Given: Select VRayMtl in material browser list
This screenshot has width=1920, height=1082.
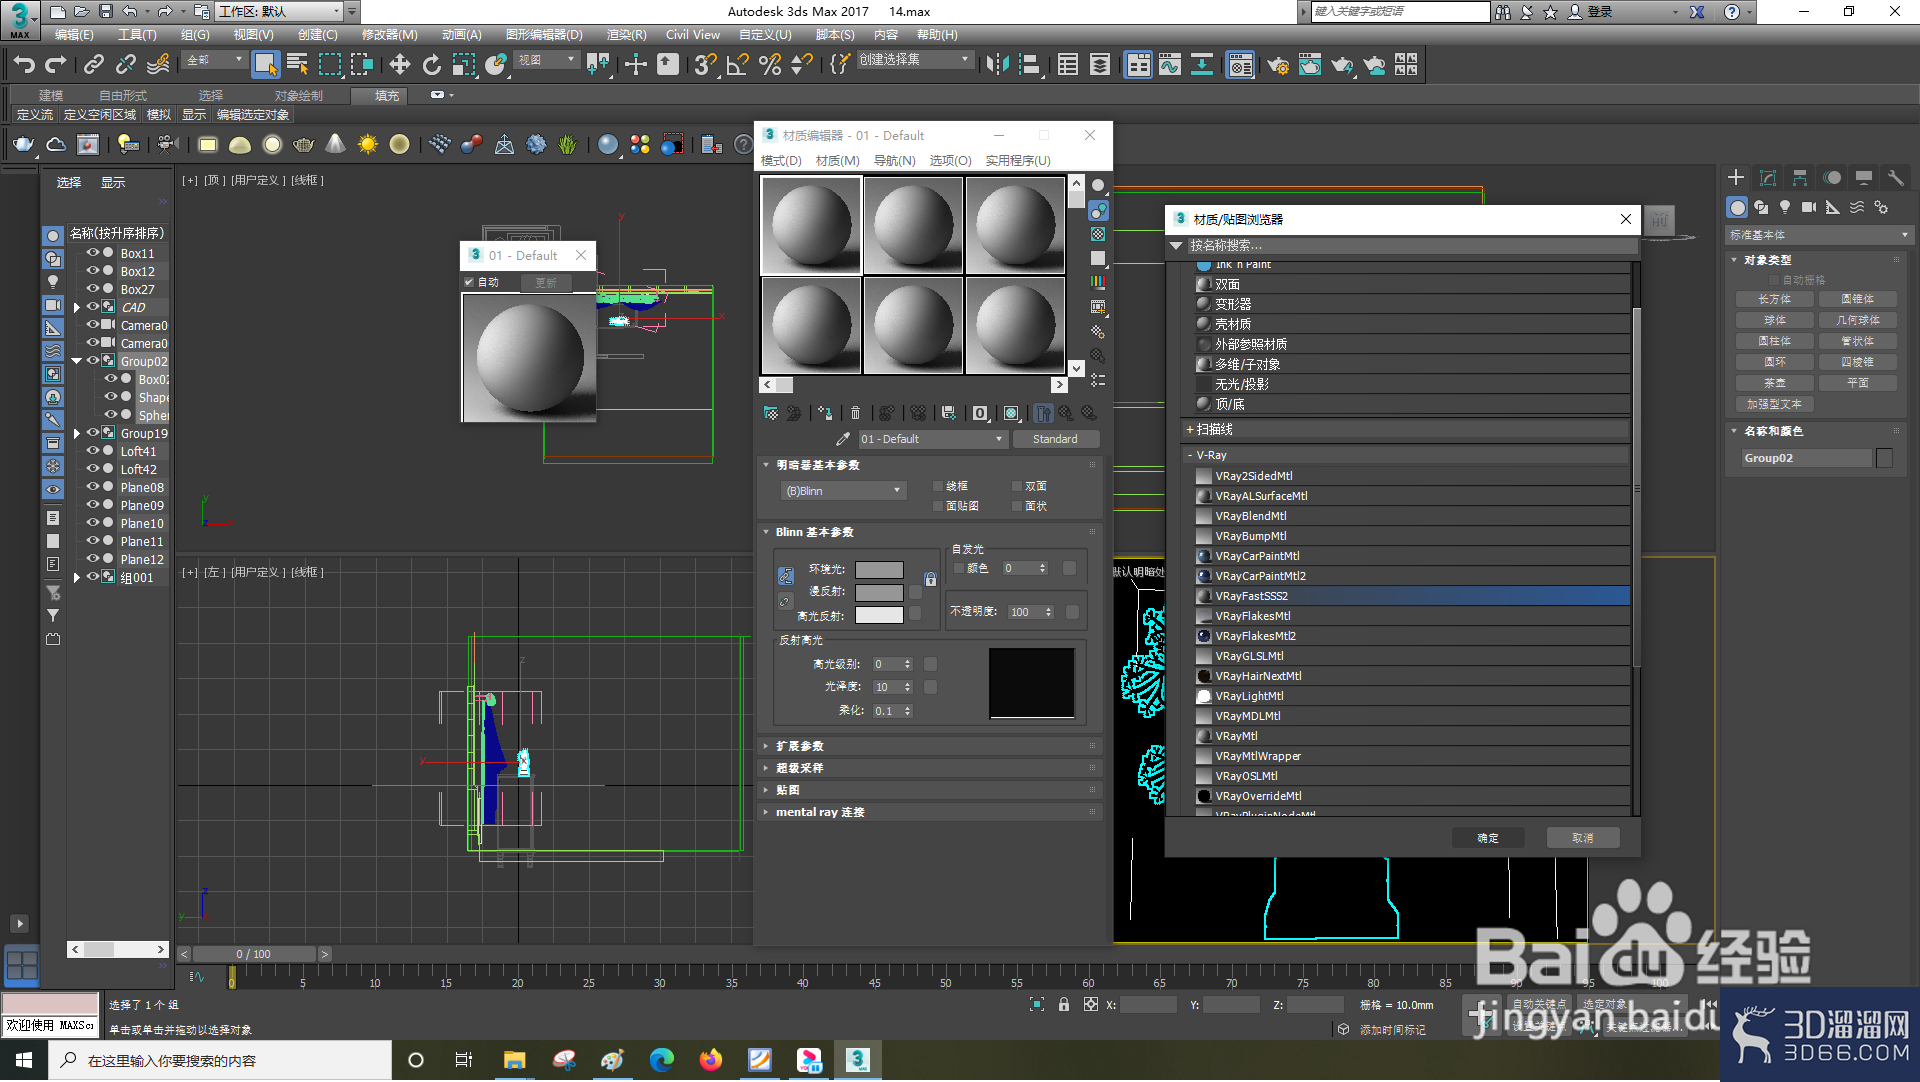Looking at the screenshot, I should click(x=1412, y=736).
